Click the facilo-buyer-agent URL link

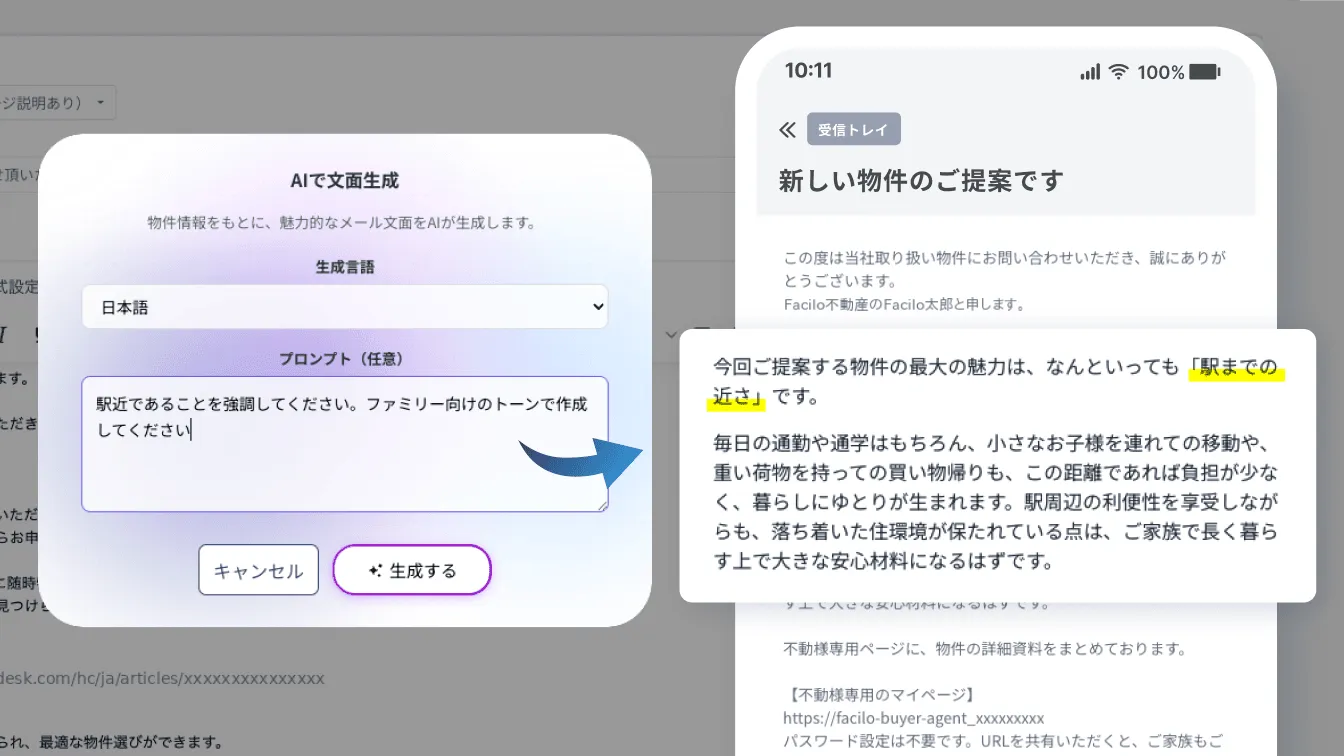[913, 718]
